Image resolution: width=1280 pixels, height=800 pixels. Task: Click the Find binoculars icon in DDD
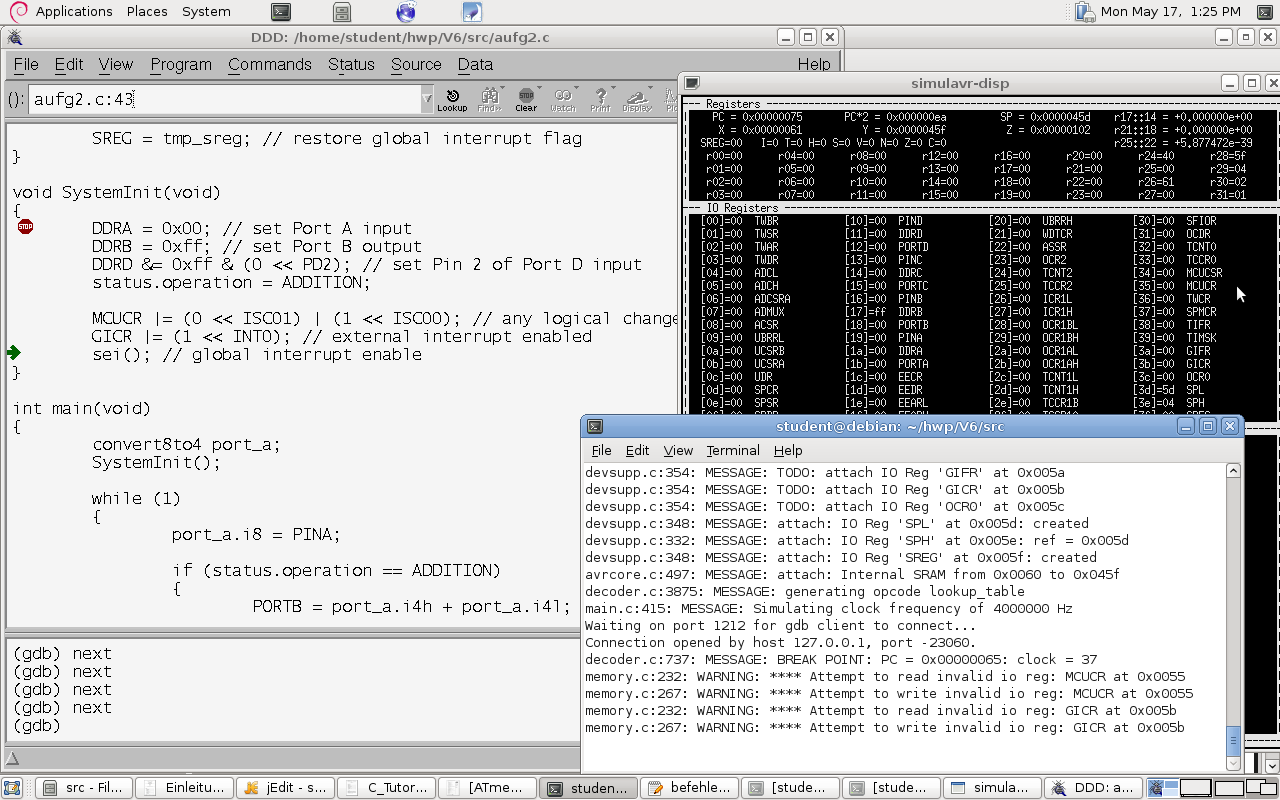(488, 97)
